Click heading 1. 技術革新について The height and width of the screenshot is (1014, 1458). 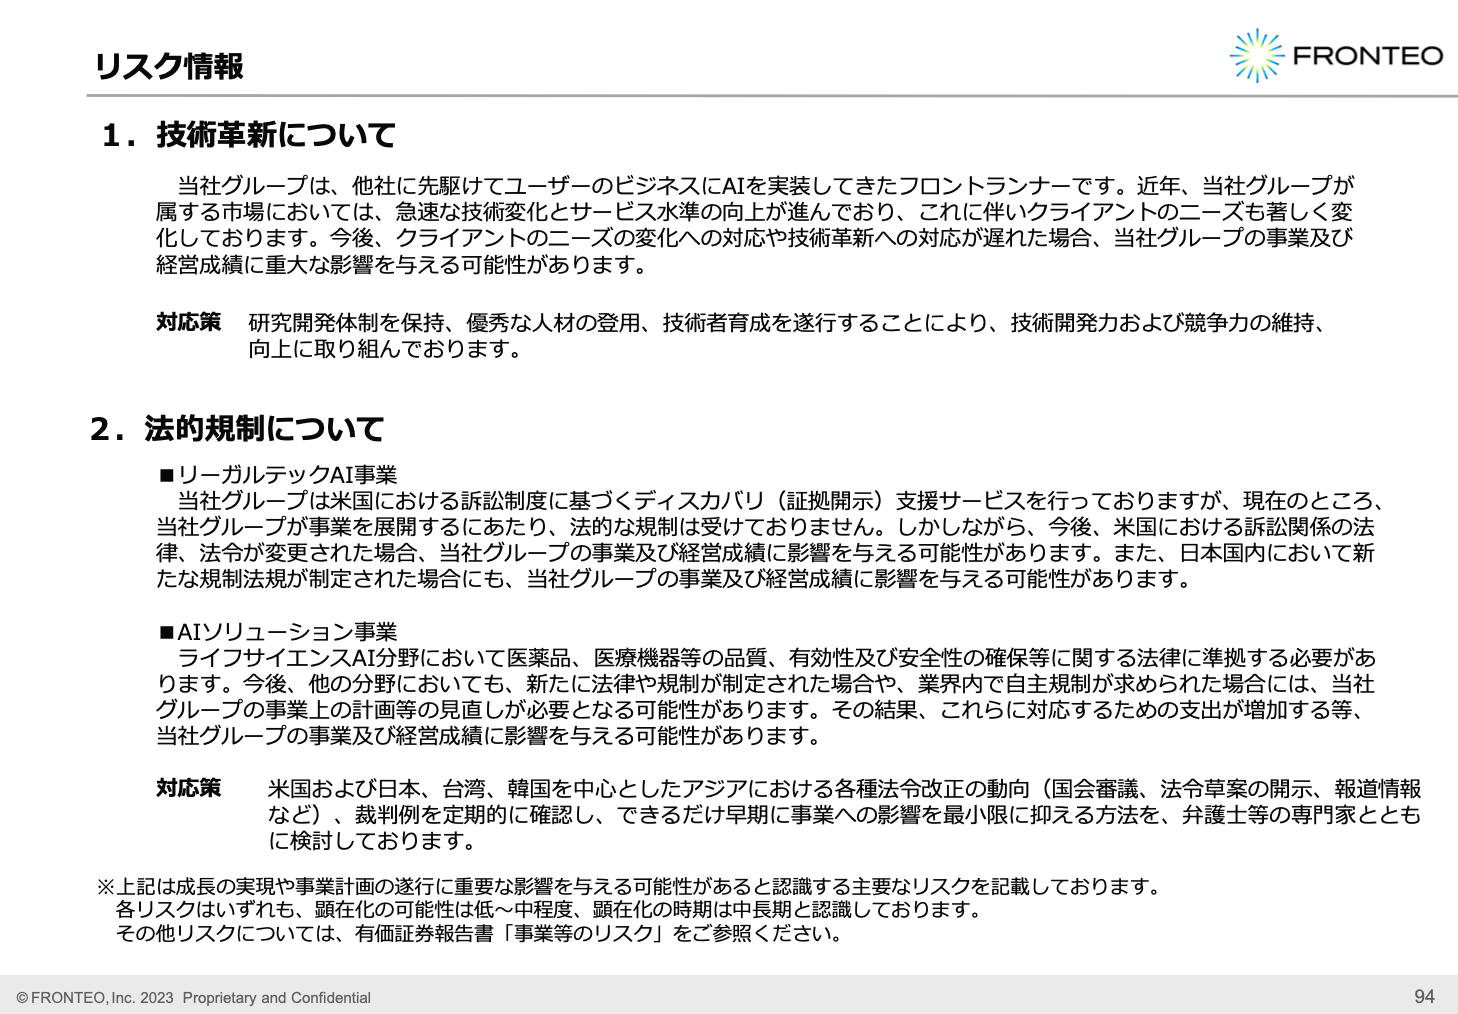249,135
